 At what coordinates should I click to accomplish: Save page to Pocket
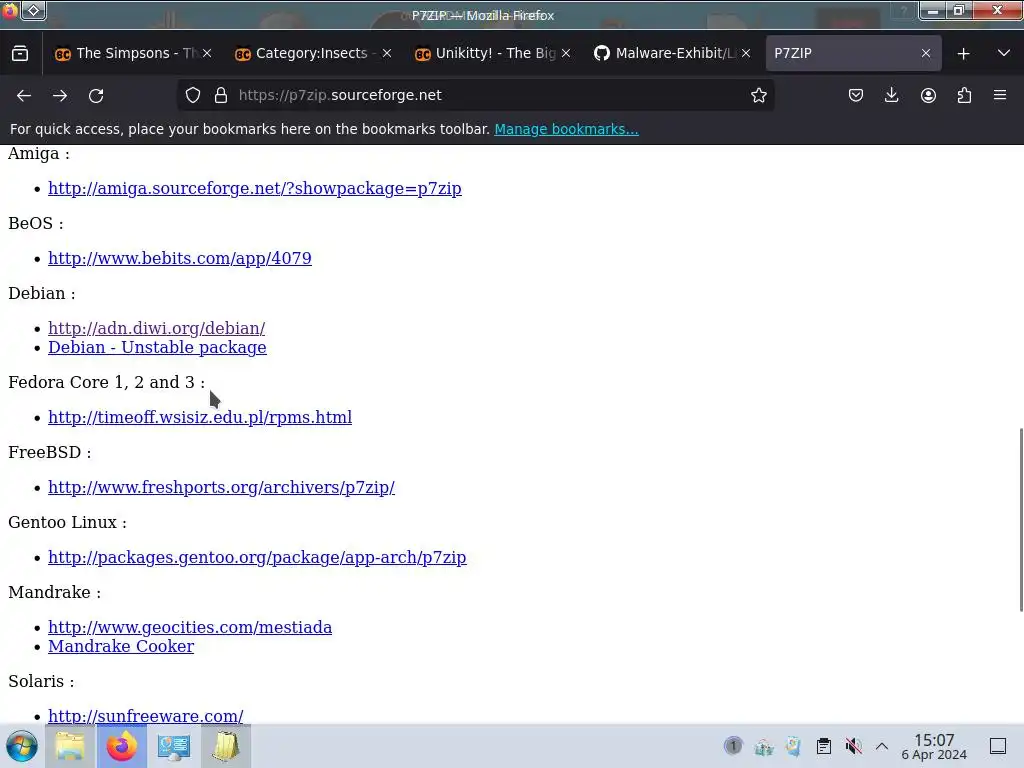click(x=856, y=95)
